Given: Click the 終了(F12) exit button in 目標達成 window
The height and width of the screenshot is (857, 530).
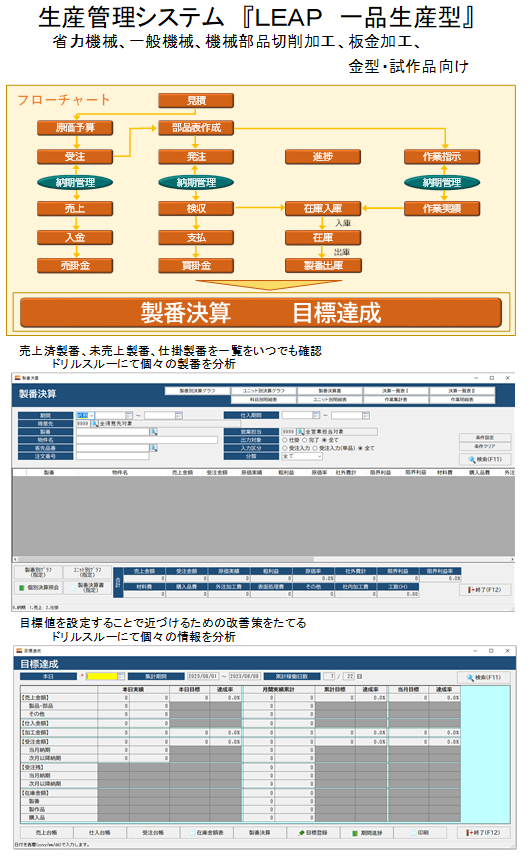Looking at the screenshot, I should [484, 832].
